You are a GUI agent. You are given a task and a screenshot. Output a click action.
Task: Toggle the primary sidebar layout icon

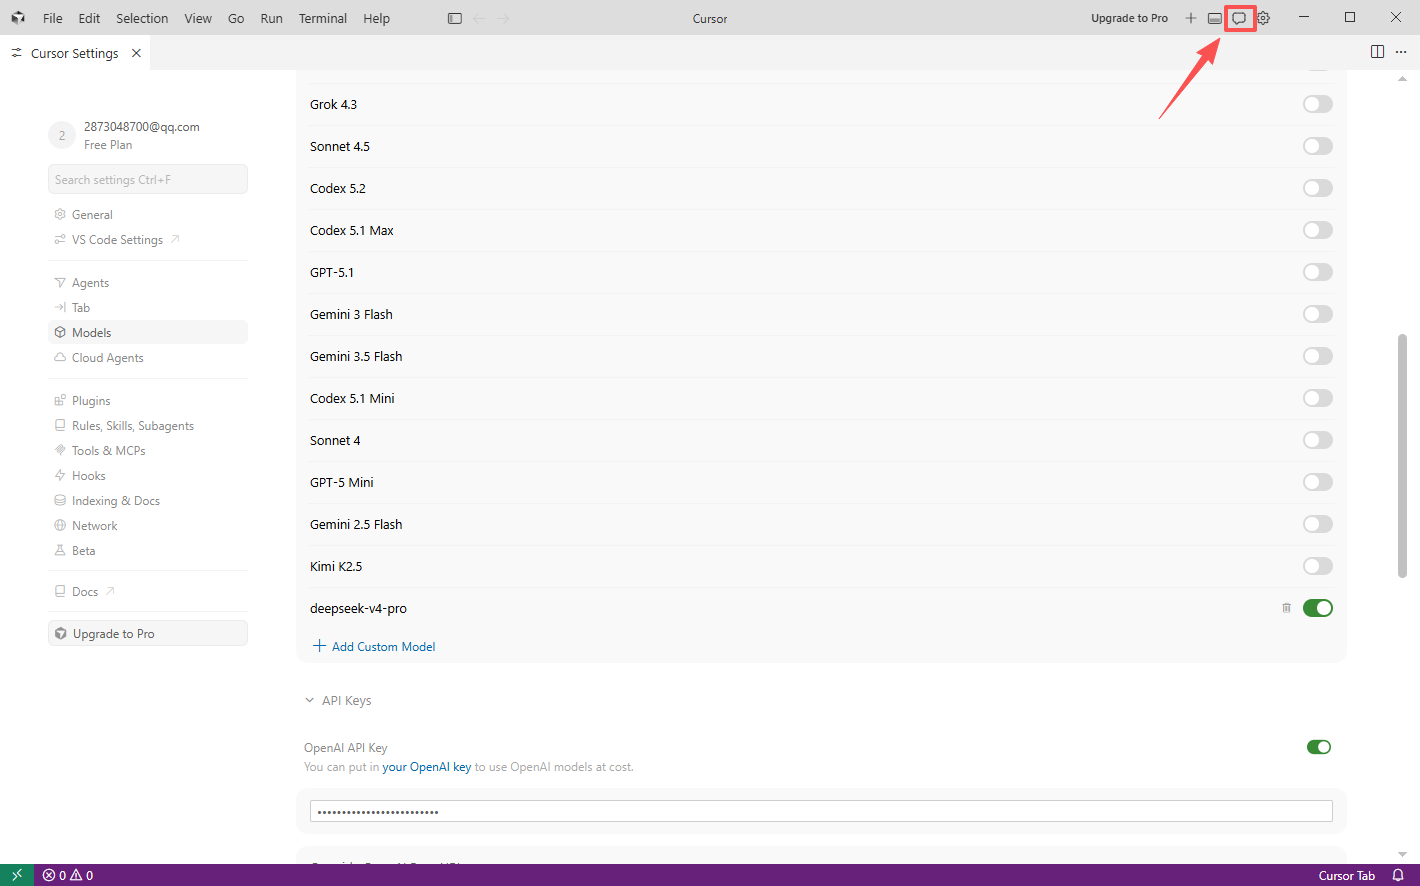(455, 18)
